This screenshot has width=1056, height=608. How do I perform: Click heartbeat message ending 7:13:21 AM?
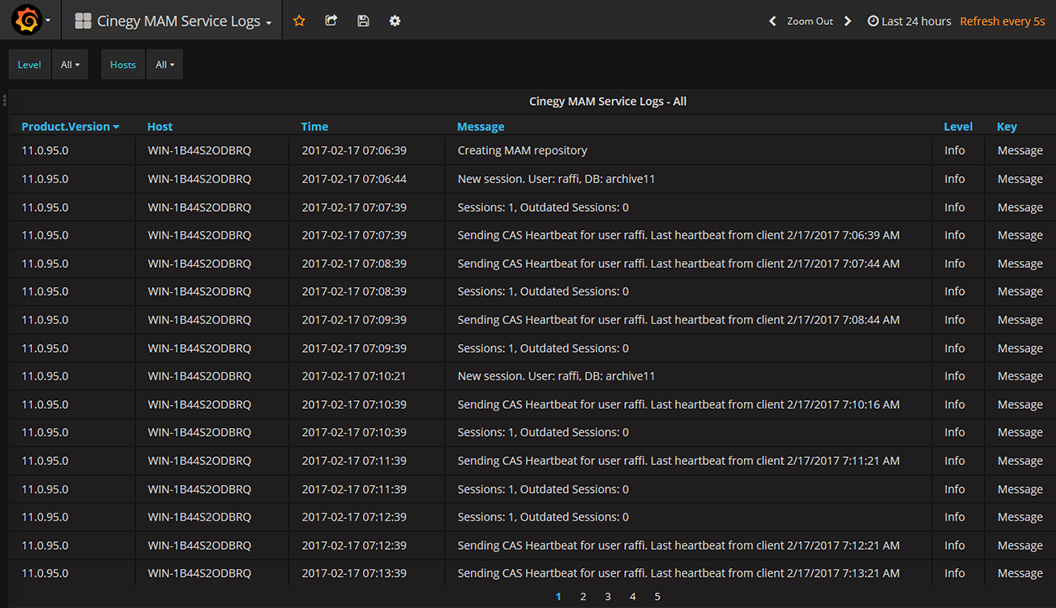tap(678, 574)
